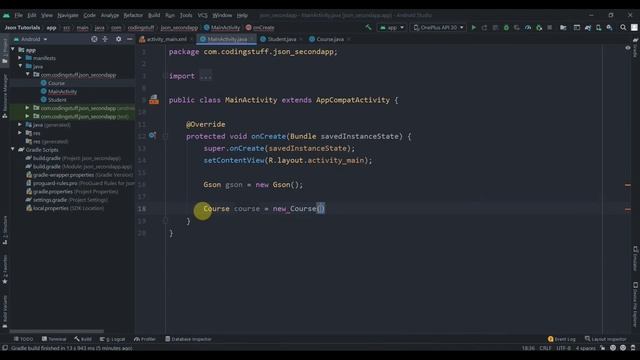This screenshot has width=640, height=360.
Task: Open the Database Inspector tool window
Action: [x=188, y=339]
